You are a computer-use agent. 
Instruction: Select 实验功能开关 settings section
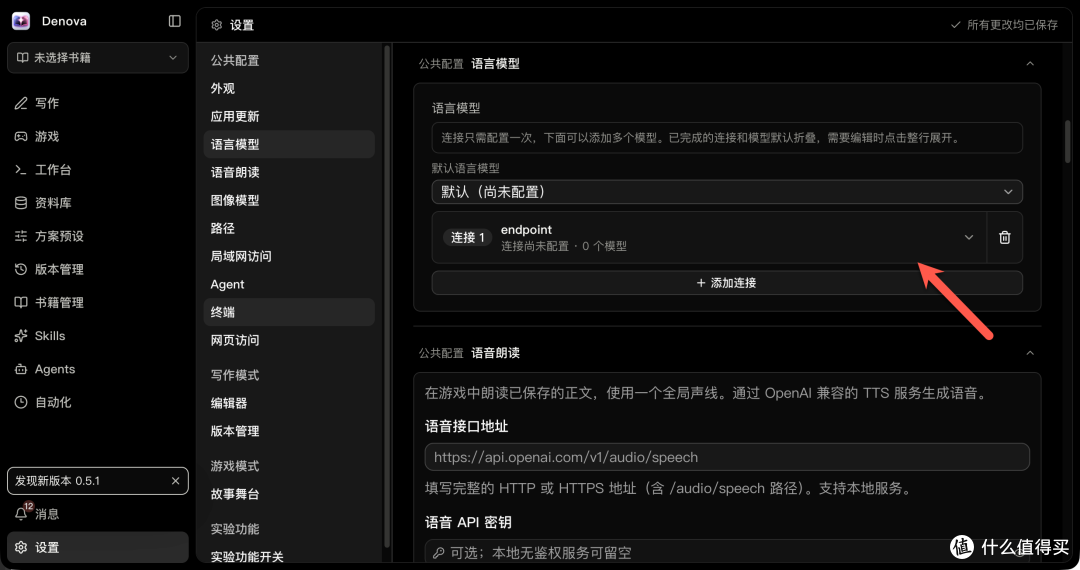click(x=289, y=557)
